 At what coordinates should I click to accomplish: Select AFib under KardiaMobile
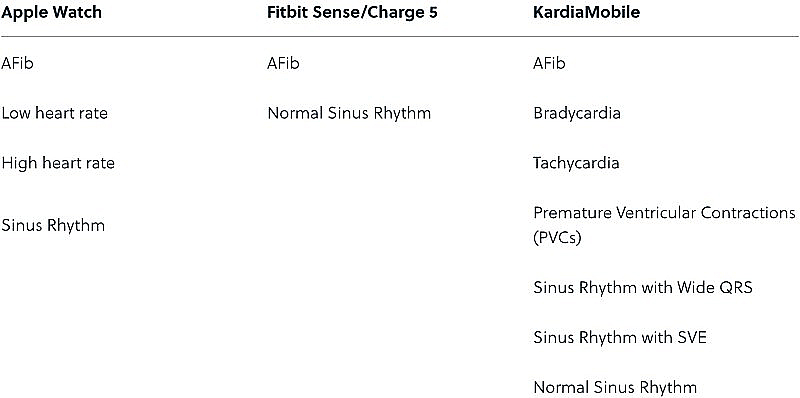pyautogui.click(x=549, y=64)
